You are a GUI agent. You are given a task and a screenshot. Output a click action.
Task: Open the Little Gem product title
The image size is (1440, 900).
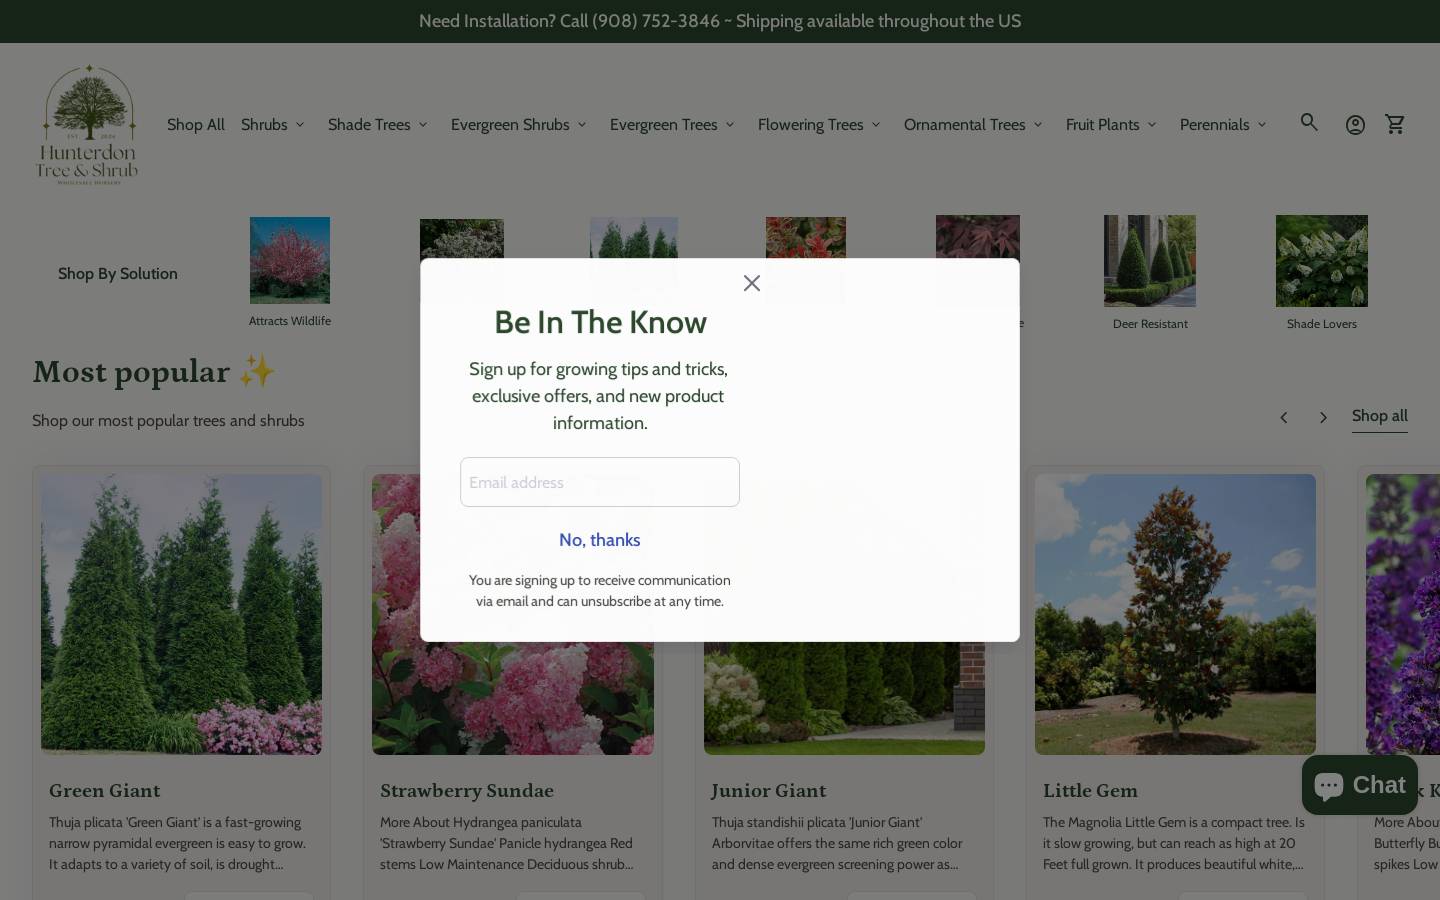tap(1090, 791)
